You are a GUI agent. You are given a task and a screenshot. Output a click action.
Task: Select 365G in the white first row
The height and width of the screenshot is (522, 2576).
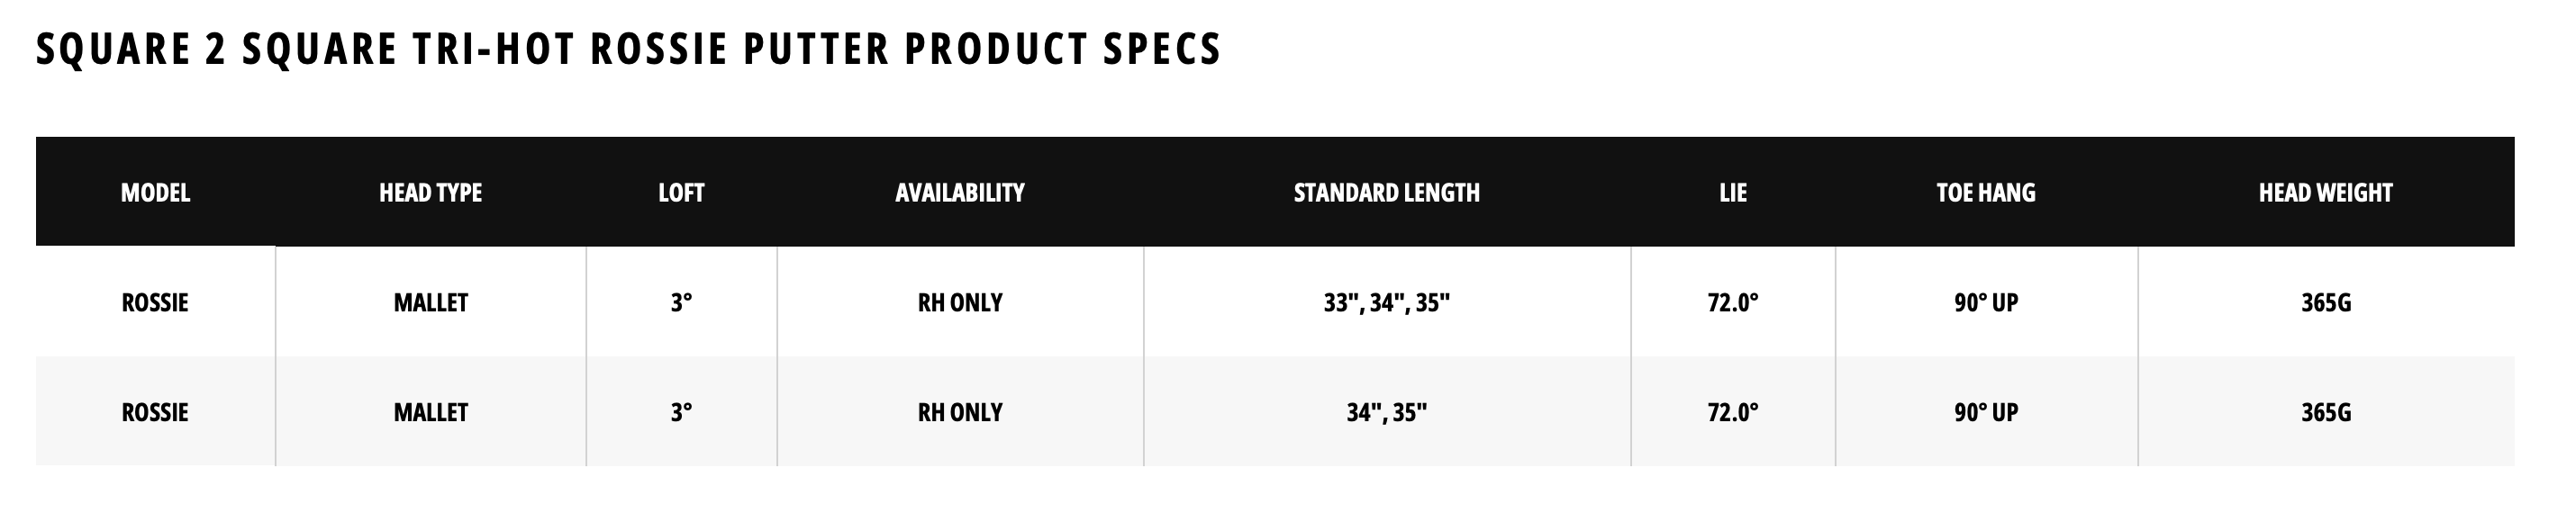pos(2325,302)
